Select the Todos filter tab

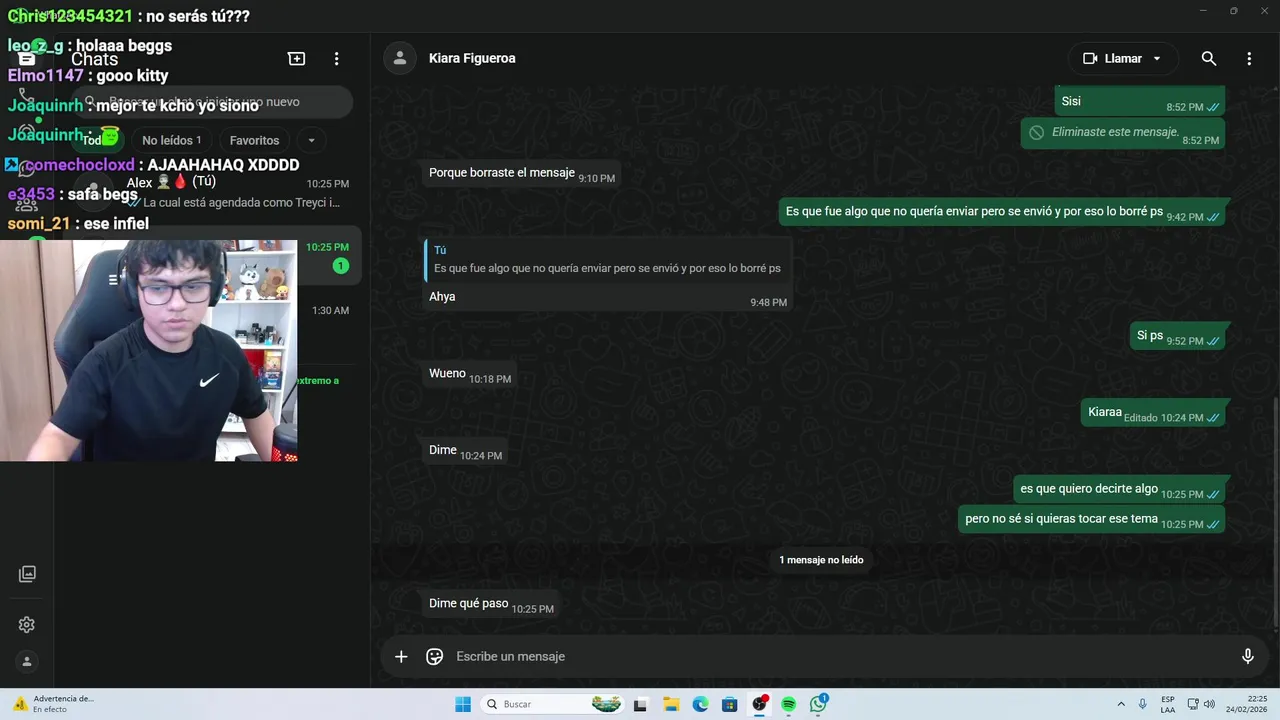click(x=100, y=140)
